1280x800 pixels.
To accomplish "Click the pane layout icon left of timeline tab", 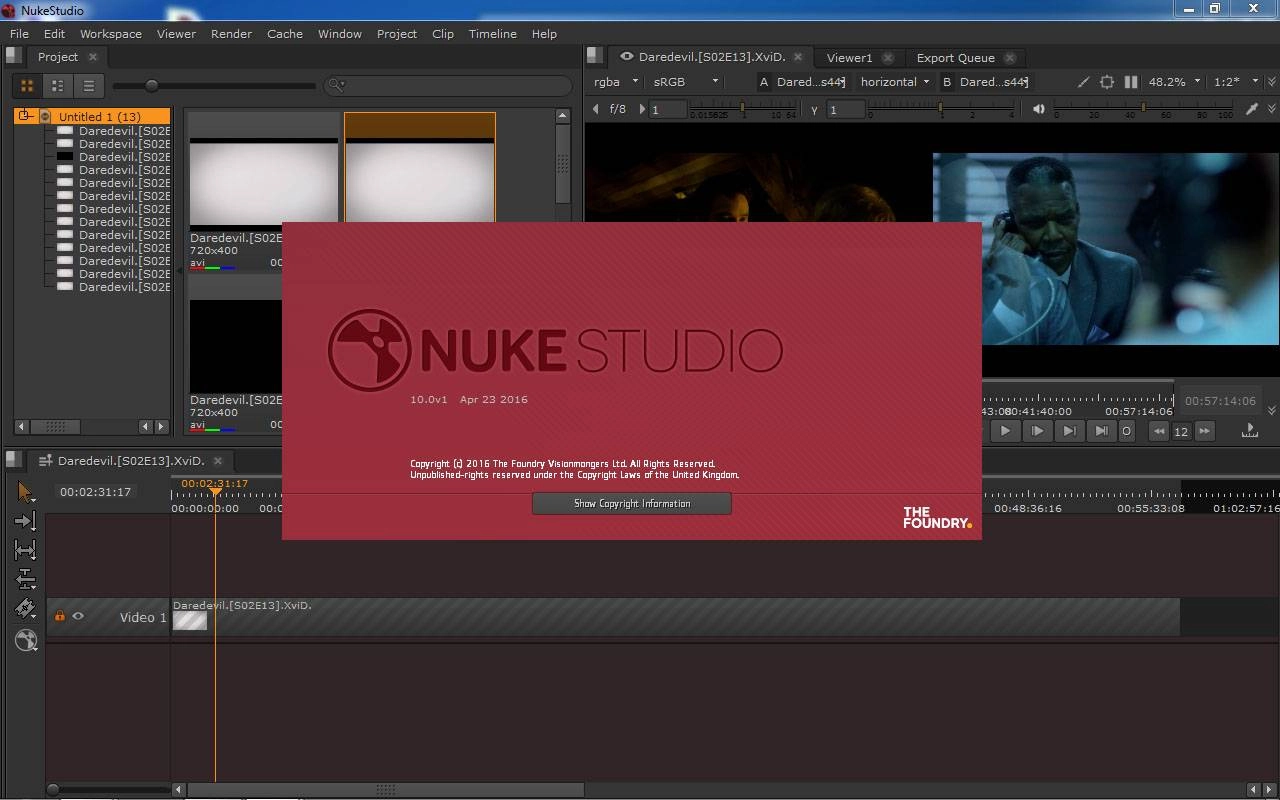I will pos(13,460).
